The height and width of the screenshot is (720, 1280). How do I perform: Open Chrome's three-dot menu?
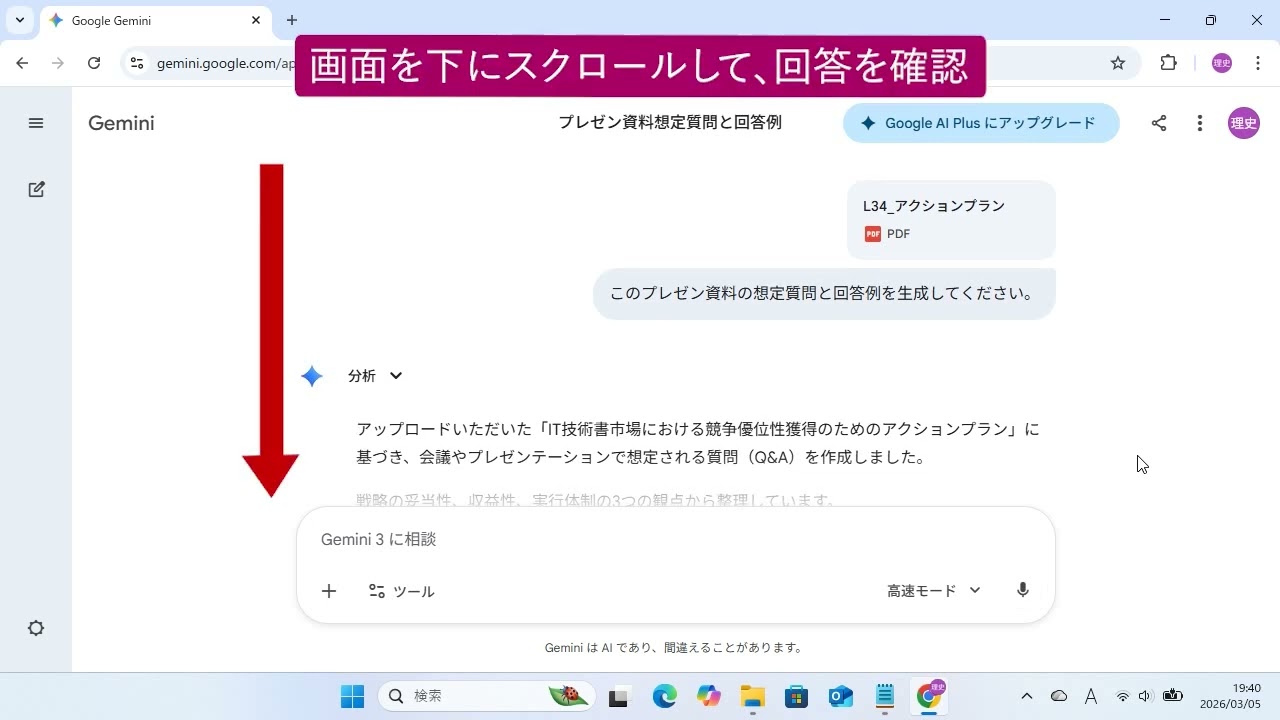[x=1256, y=63]
